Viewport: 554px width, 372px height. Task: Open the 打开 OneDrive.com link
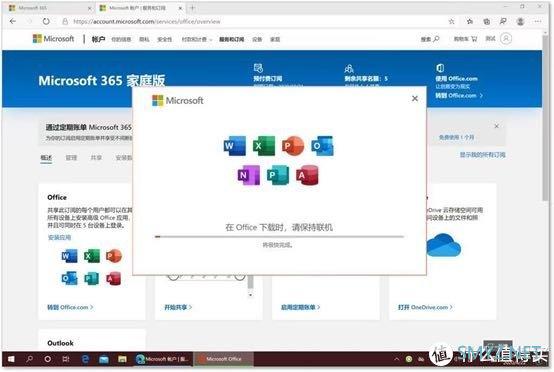[425, 307]
